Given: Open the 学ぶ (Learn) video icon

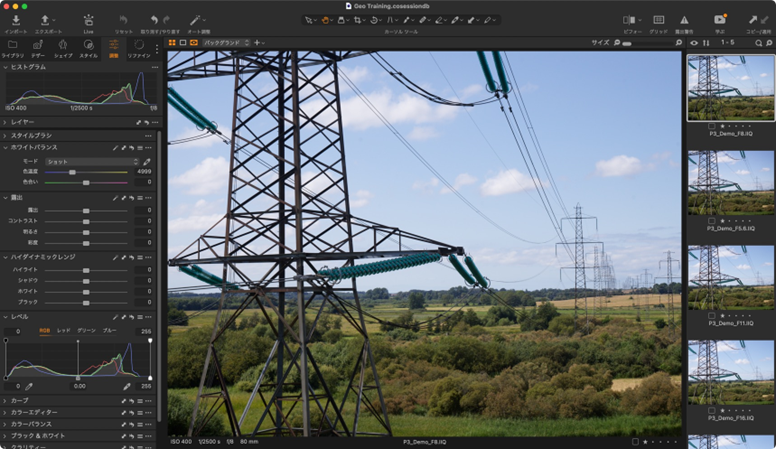Looking at the screenshot, I should (x=720, y=20).
